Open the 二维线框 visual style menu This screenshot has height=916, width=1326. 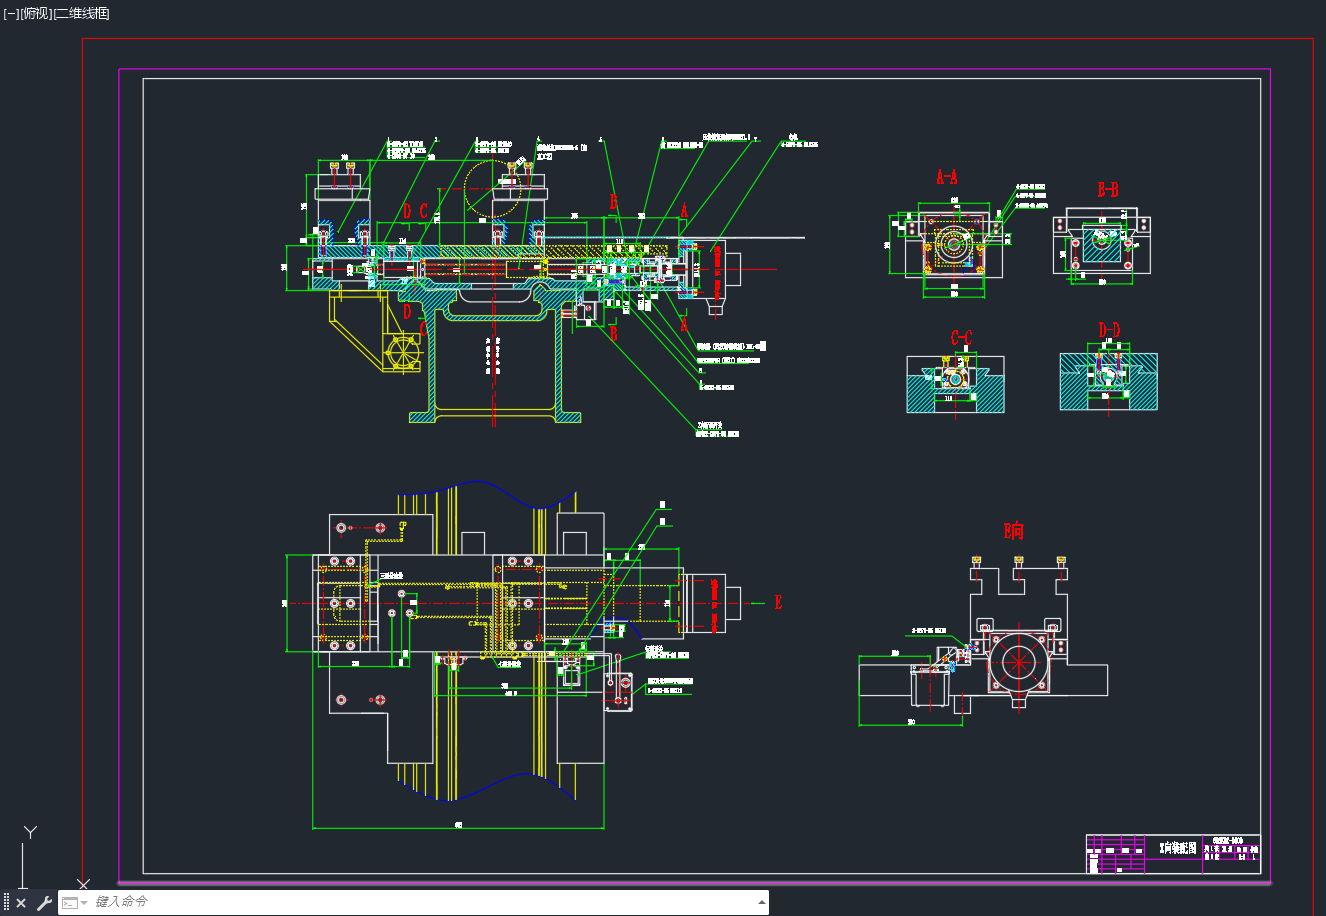(x=81, y=13)
